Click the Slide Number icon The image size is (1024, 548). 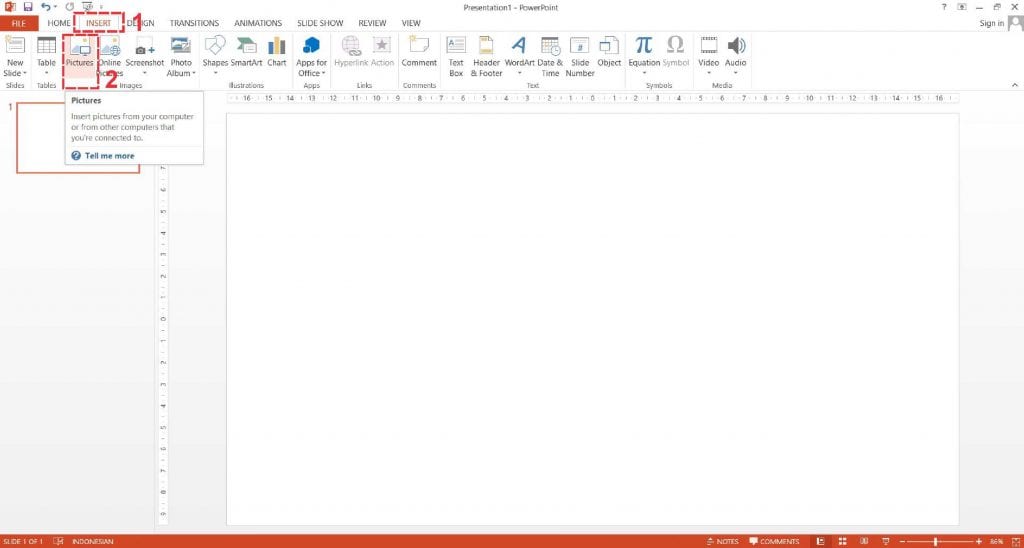point(580,55)
